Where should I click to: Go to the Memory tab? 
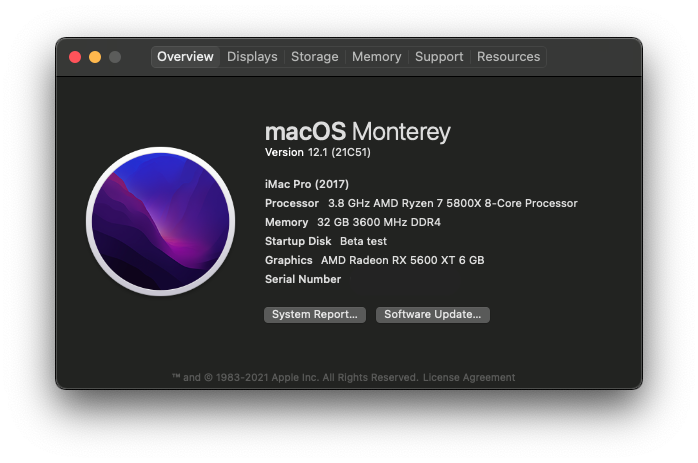tap(376, 57)
